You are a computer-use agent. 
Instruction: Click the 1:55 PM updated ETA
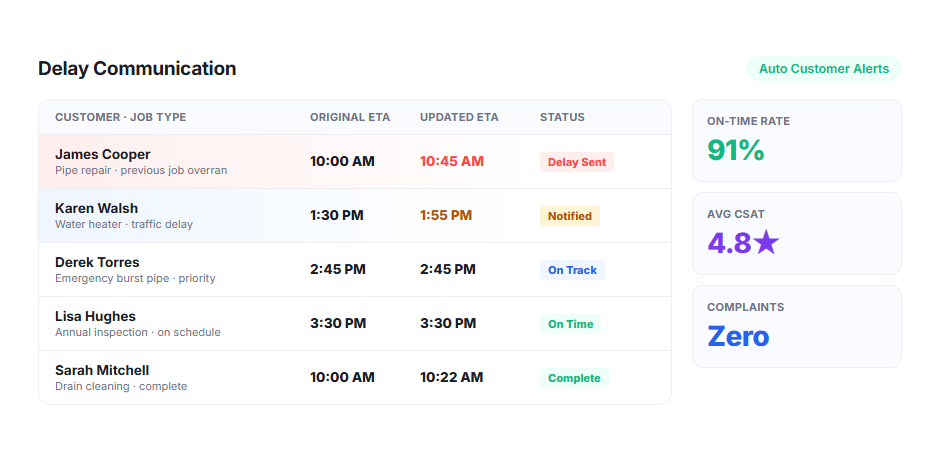[x=446, y=215]
